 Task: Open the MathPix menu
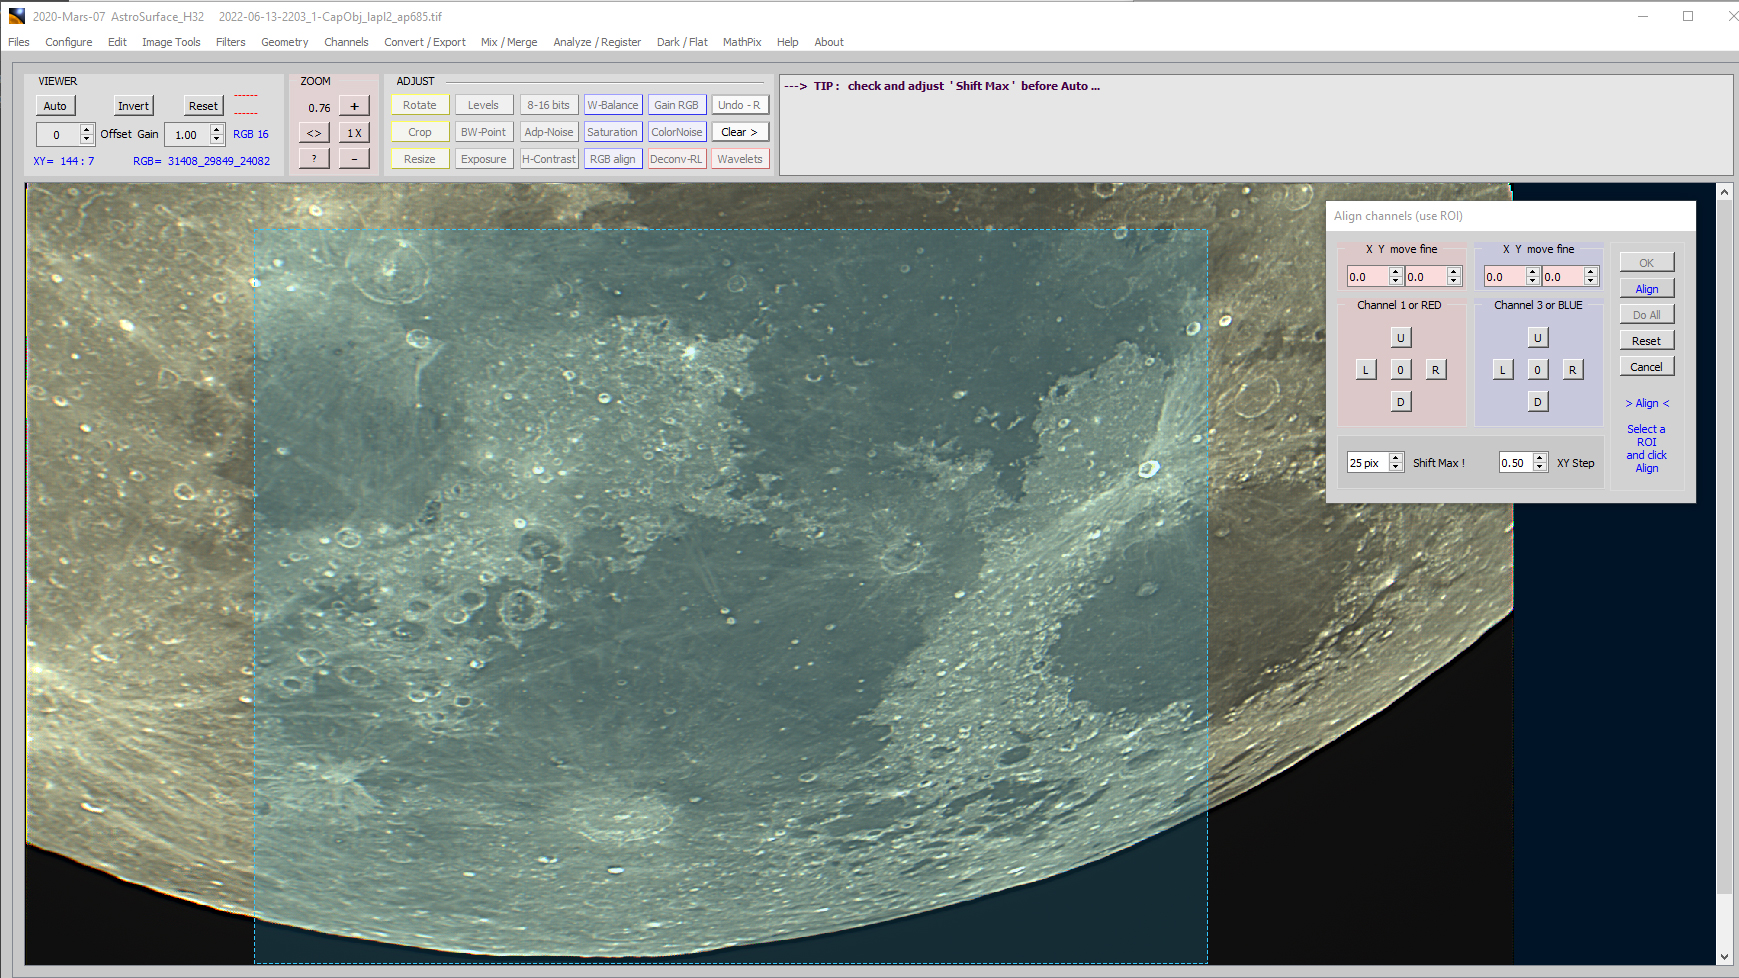[742, 42]
